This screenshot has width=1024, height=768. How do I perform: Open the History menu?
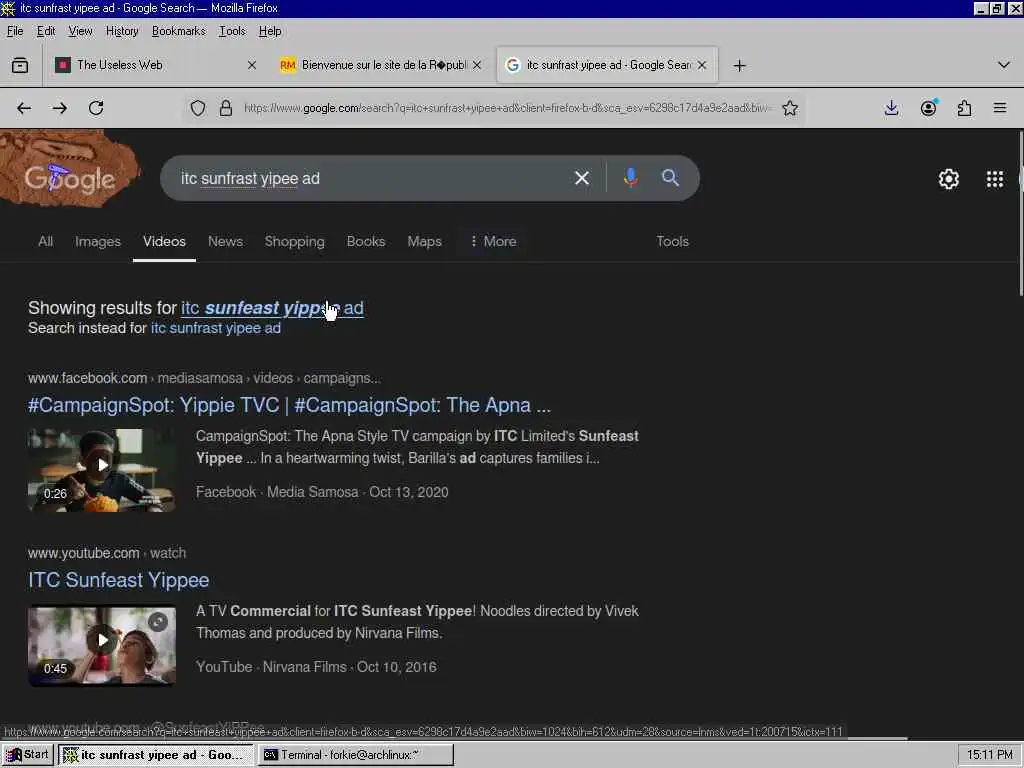122,31
